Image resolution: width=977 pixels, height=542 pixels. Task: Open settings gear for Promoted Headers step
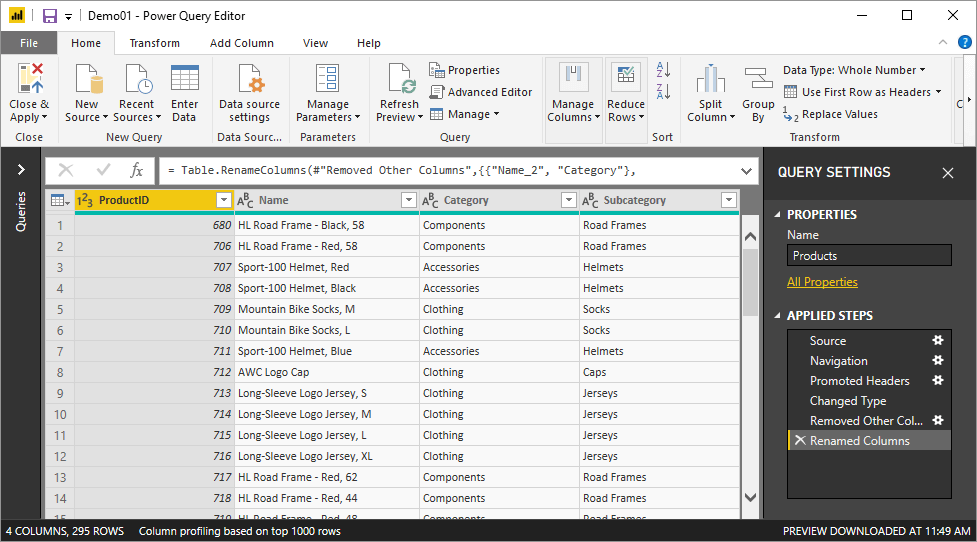pyautogui.click(x=938, y=380)
